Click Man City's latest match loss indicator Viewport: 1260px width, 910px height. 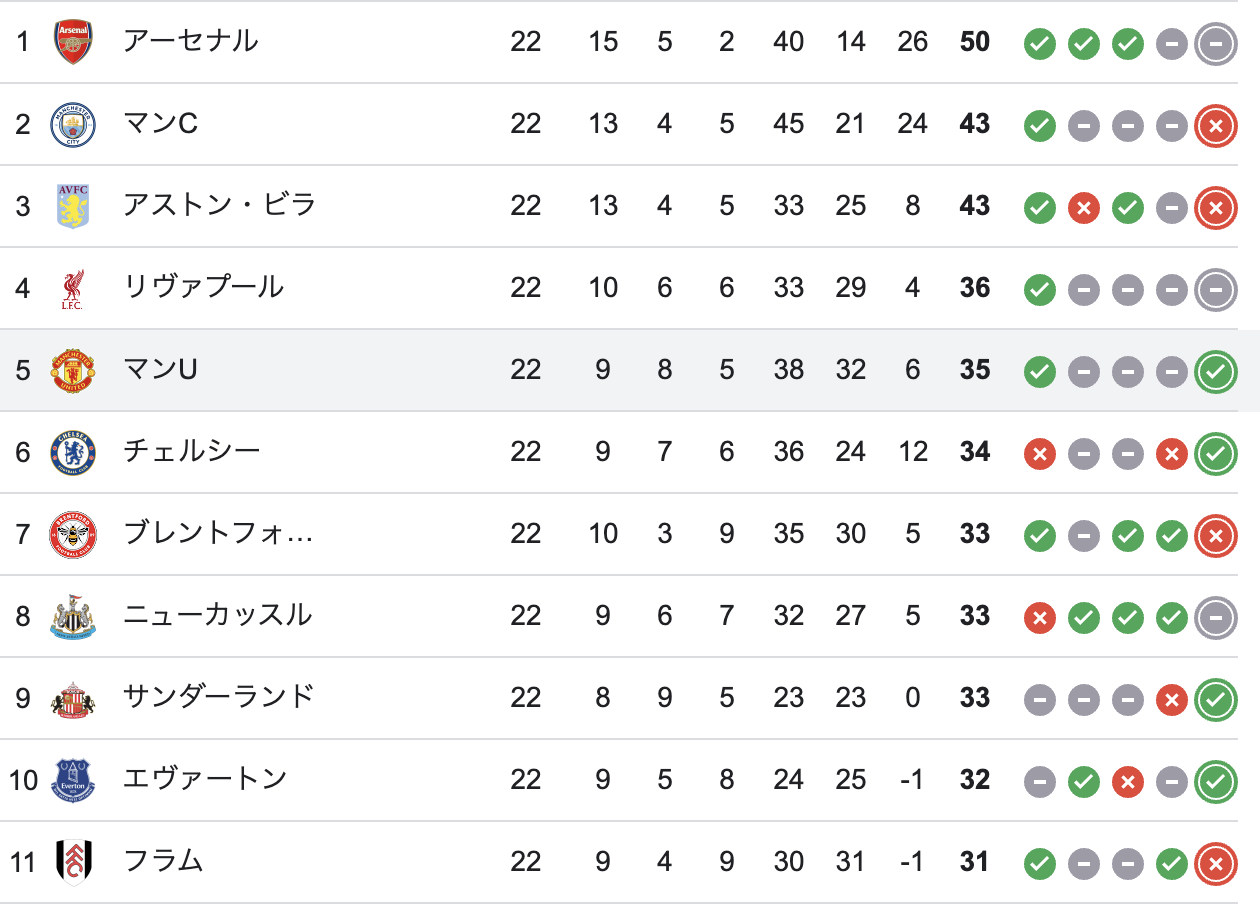(x=1216, y=125)
